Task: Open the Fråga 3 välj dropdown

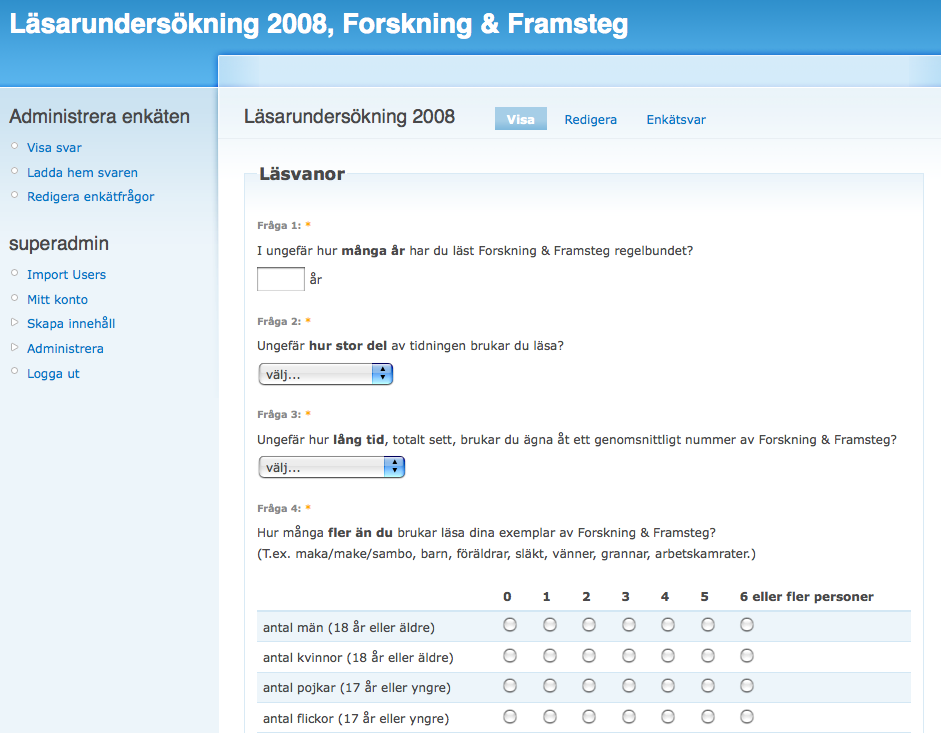Action: tap(331, 467)
